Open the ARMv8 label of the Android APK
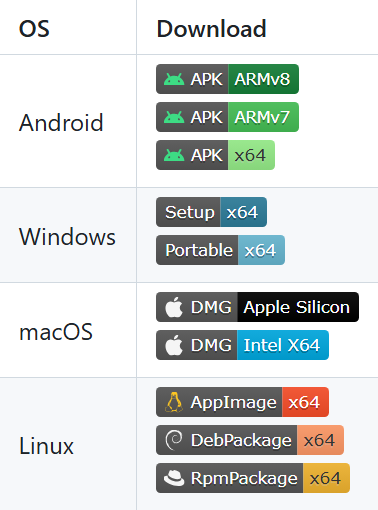Viewport: 378px width, 510px height. (x=263, y=79)
